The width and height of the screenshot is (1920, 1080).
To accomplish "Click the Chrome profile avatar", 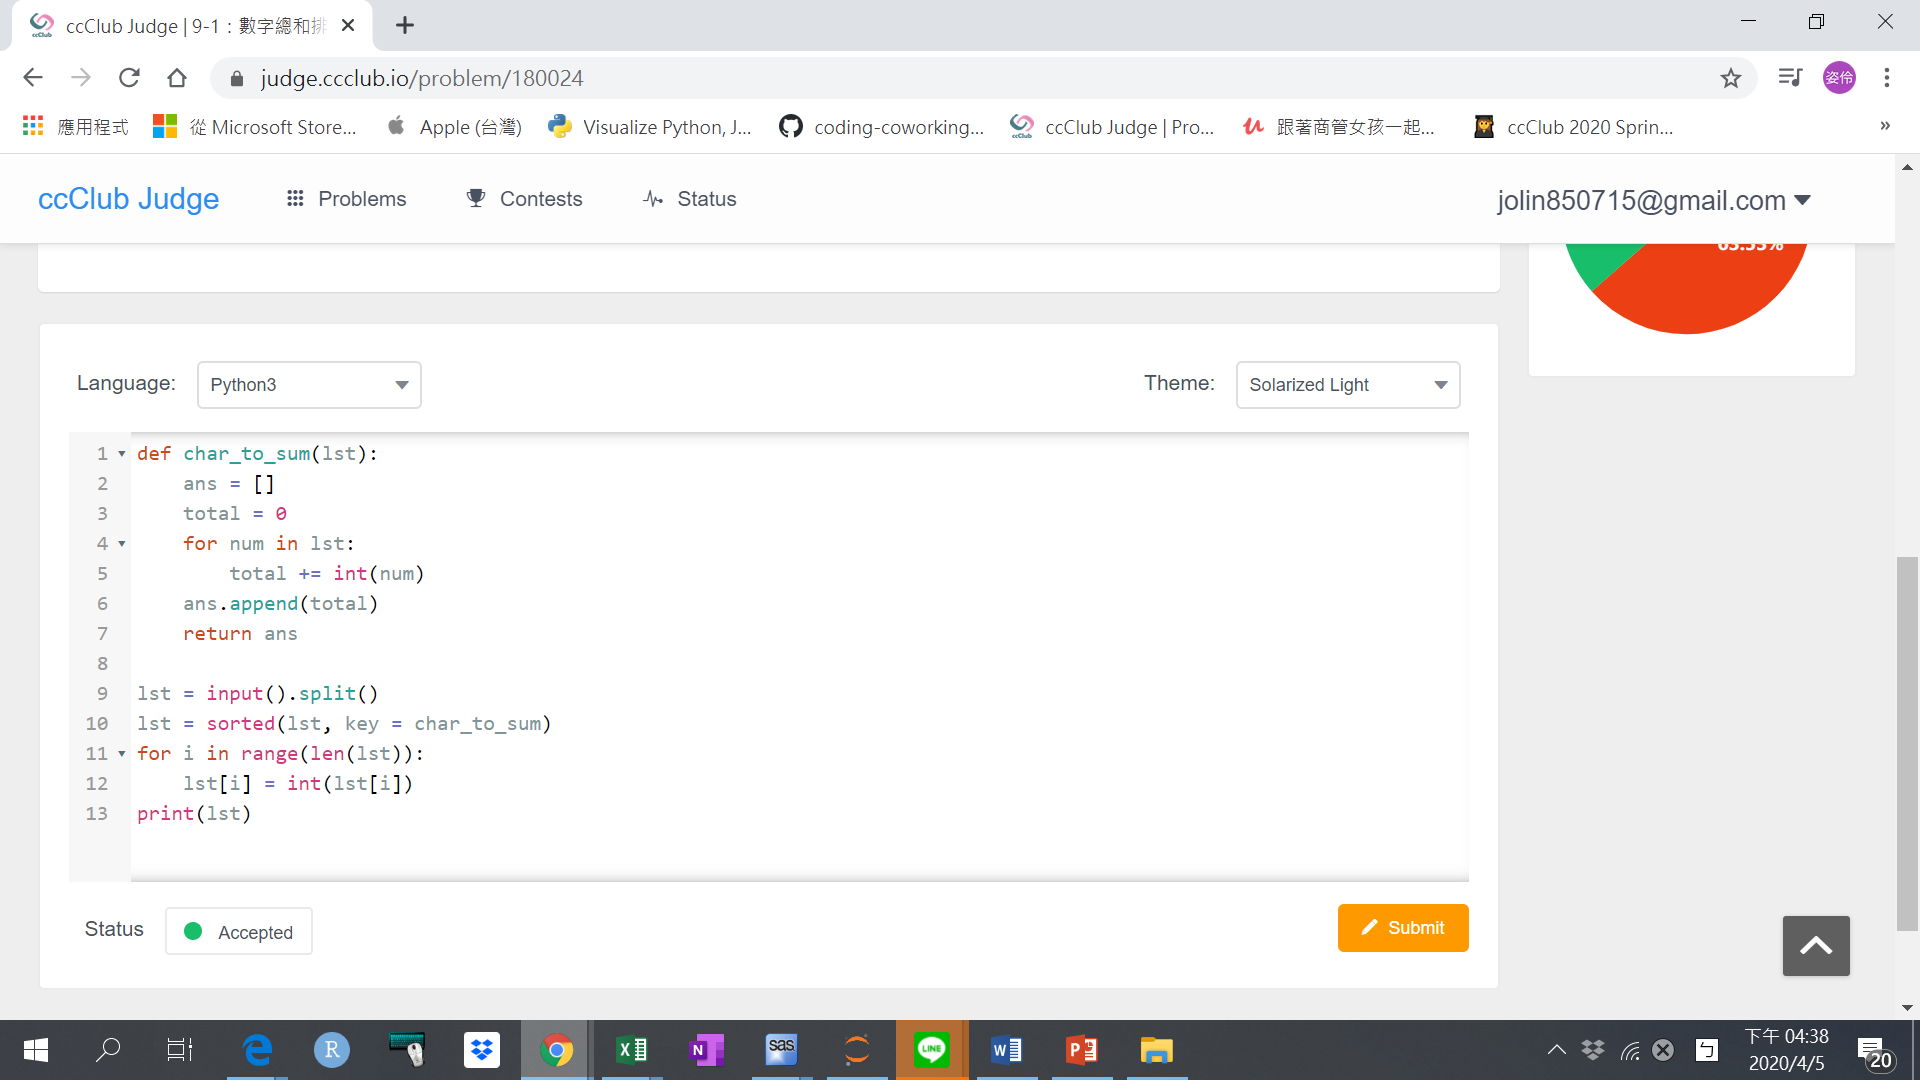I will coord(1840,77).
